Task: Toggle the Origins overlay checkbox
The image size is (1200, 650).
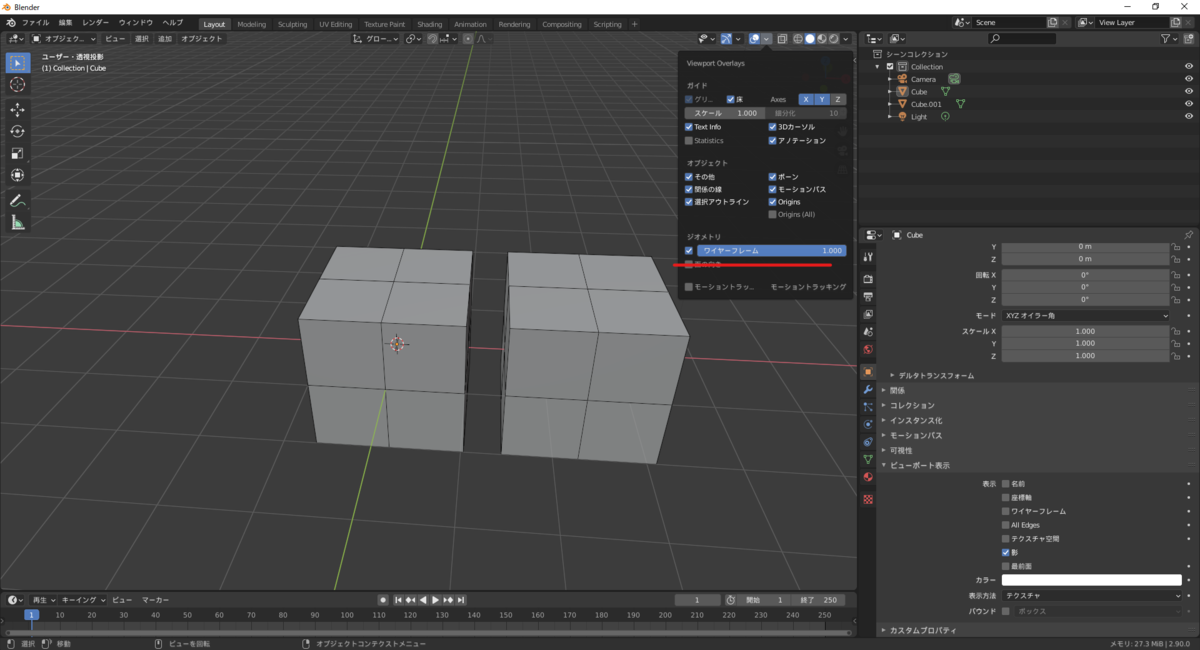Action: 773,202
